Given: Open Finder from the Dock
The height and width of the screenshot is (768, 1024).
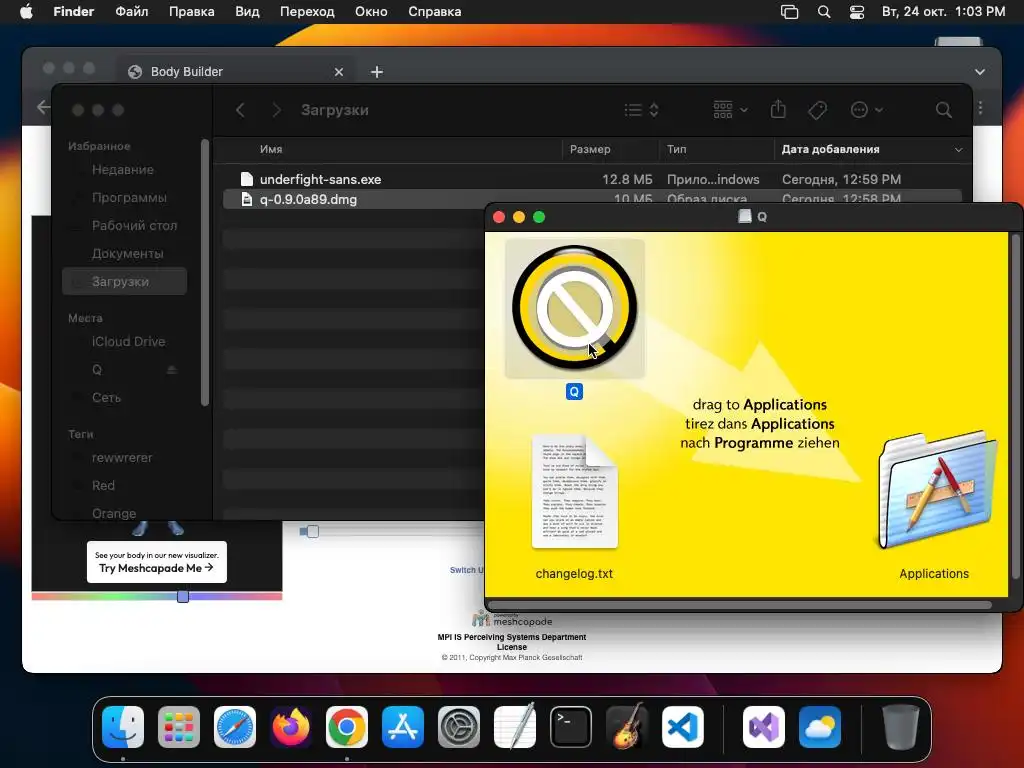Looking at the screenshot, I should pyautogui.click(x=123, y=727).
